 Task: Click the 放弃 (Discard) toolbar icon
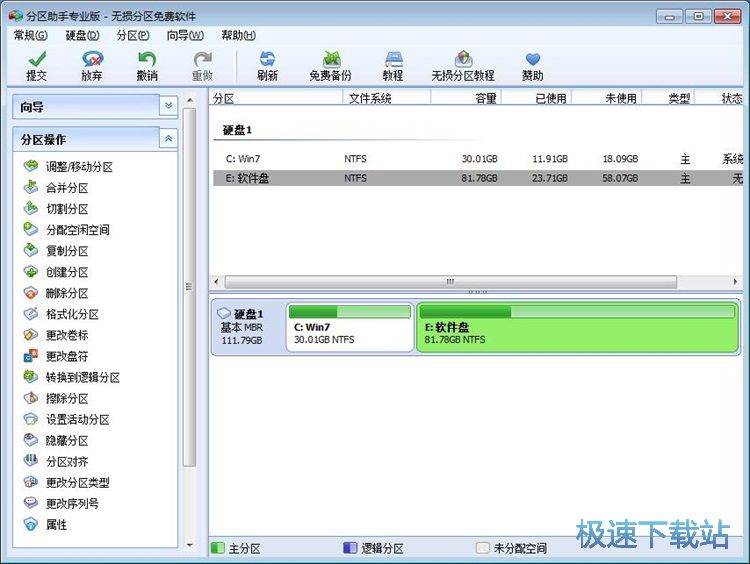pos(92,66)
